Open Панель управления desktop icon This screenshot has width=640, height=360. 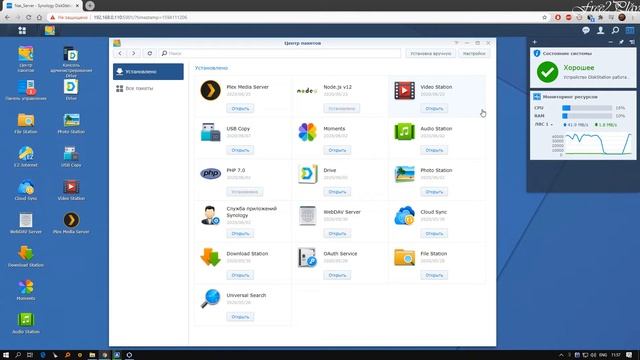(x=26, y=90)
